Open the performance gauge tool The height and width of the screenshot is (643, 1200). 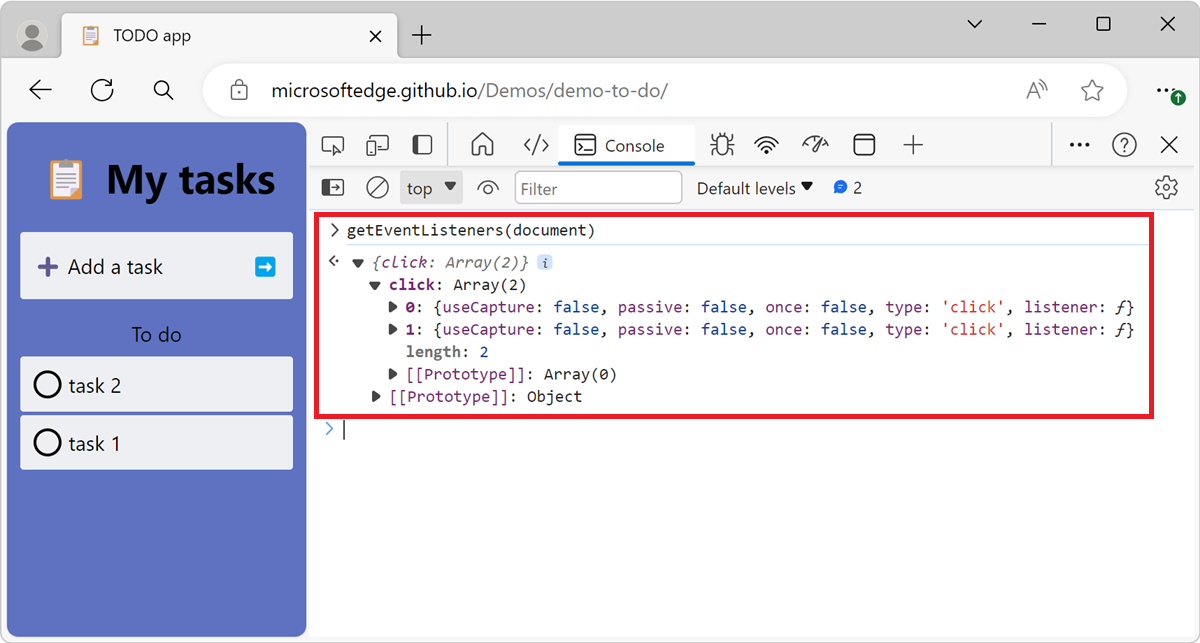(x=815, y=144)
